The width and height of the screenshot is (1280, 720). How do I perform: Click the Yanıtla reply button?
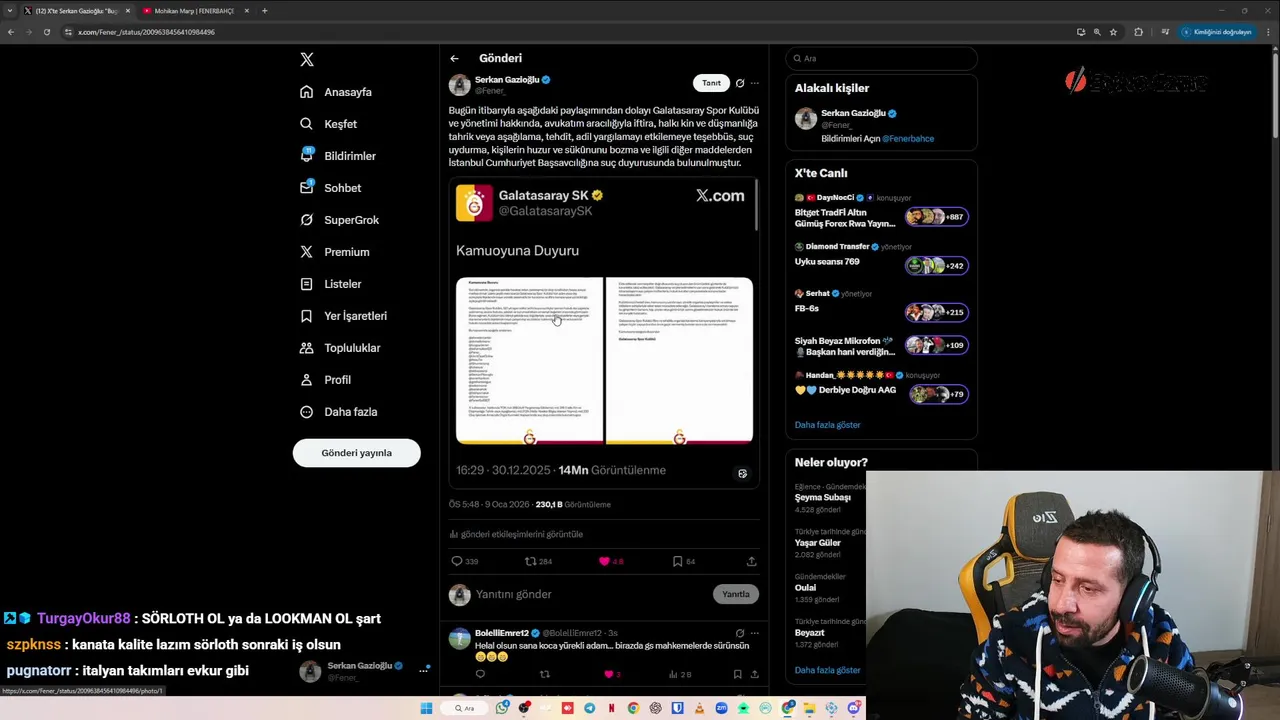click(735, 594)
